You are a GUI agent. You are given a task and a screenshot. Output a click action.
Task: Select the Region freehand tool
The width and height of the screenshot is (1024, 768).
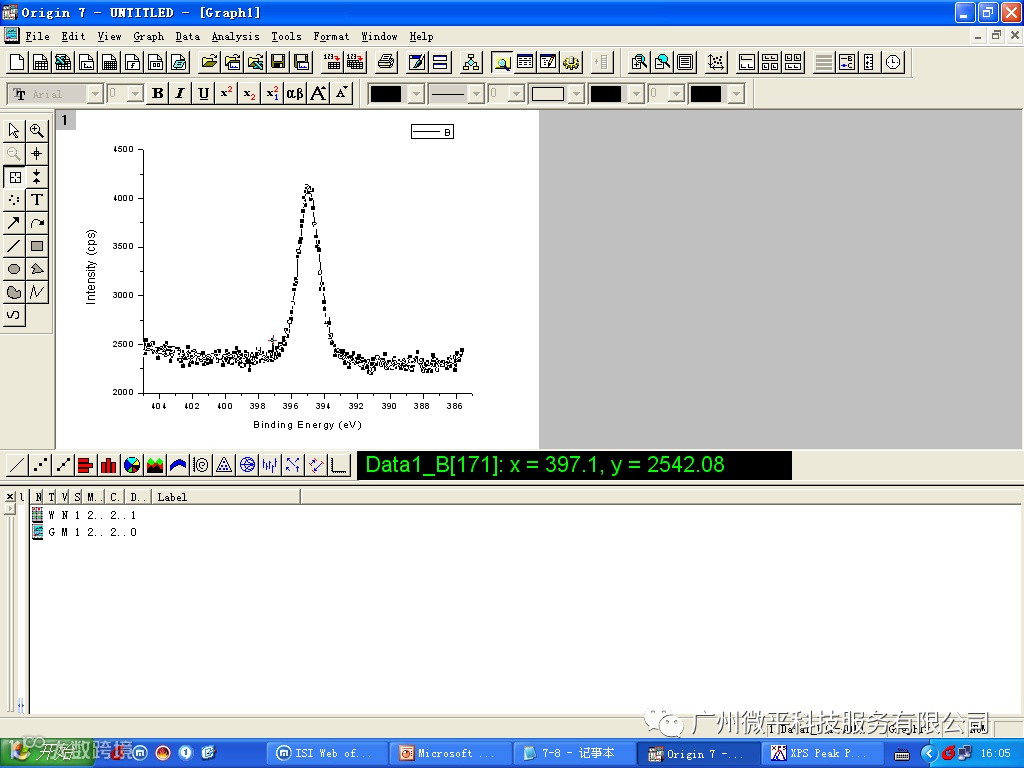(14, 292)
